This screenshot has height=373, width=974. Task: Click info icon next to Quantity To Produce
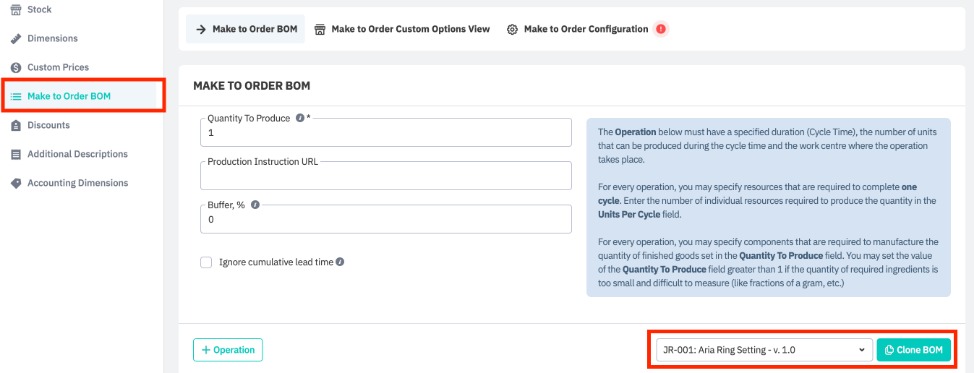point(300,118)
